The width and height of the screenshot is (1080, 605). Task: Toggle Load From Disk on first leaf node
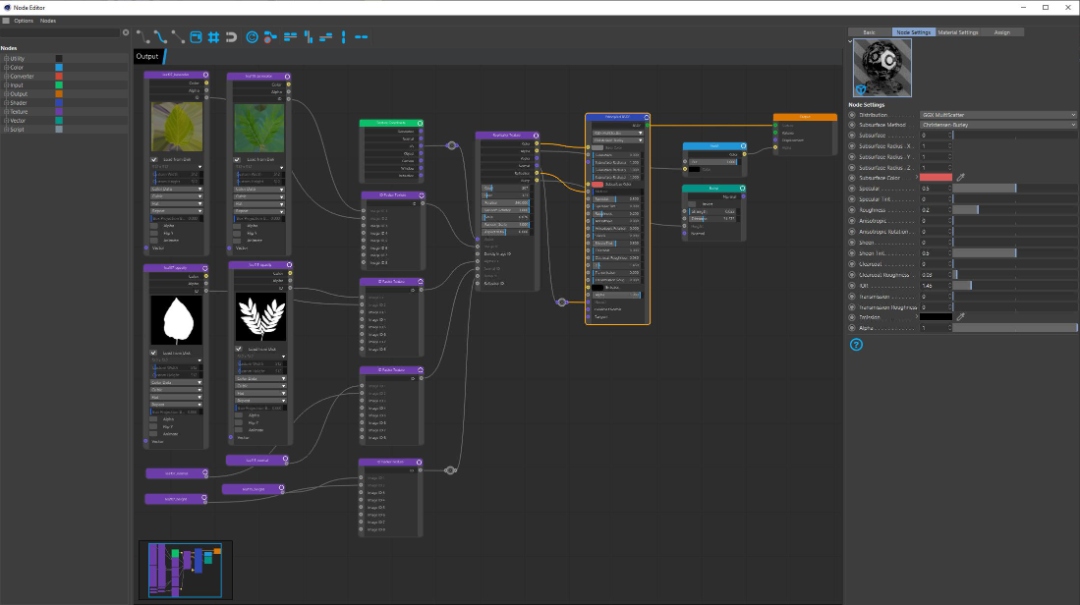pos(154,159)
